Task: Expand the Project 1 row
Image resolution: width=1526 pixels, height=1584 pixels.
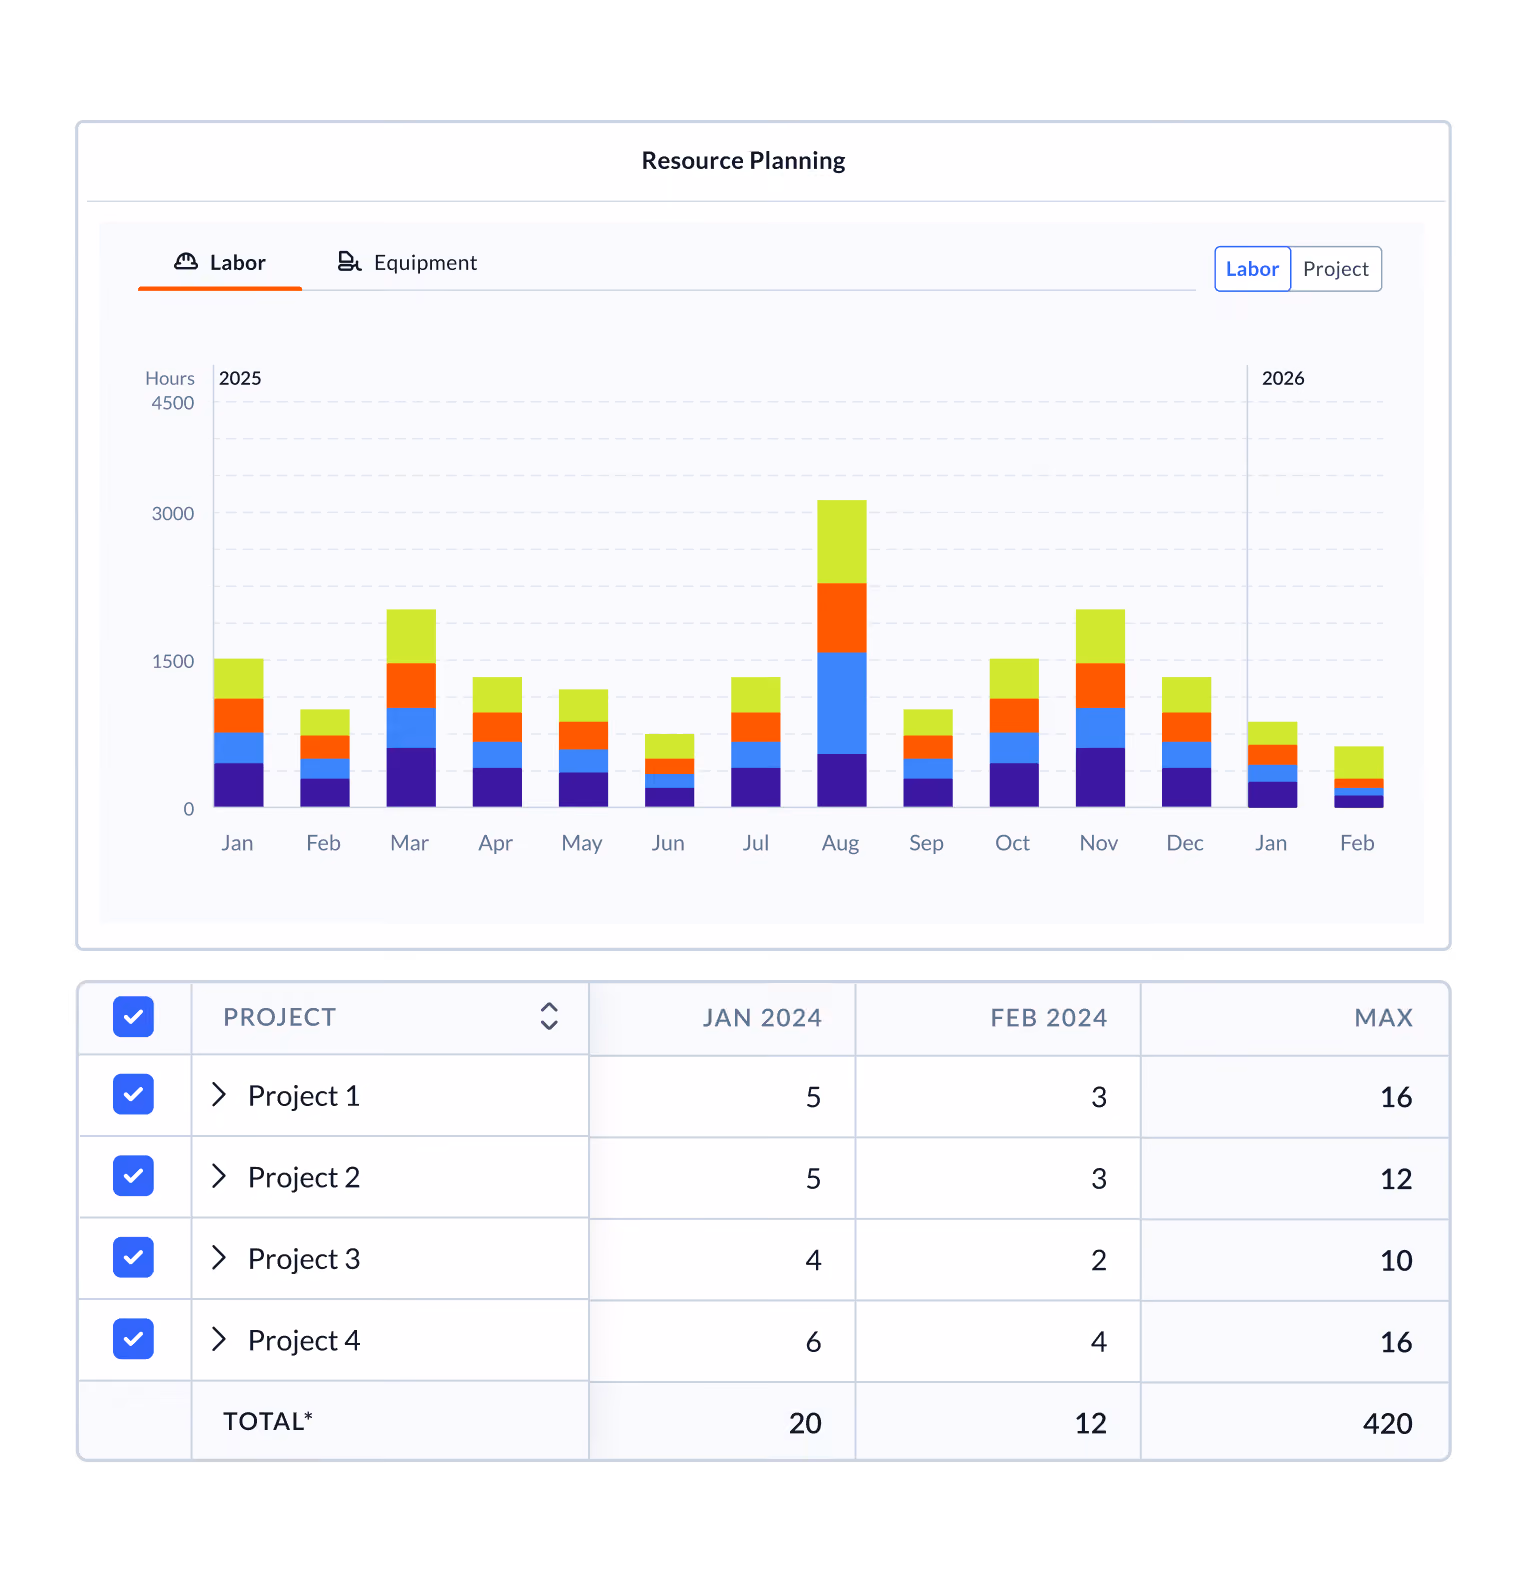Action: 219,1095
